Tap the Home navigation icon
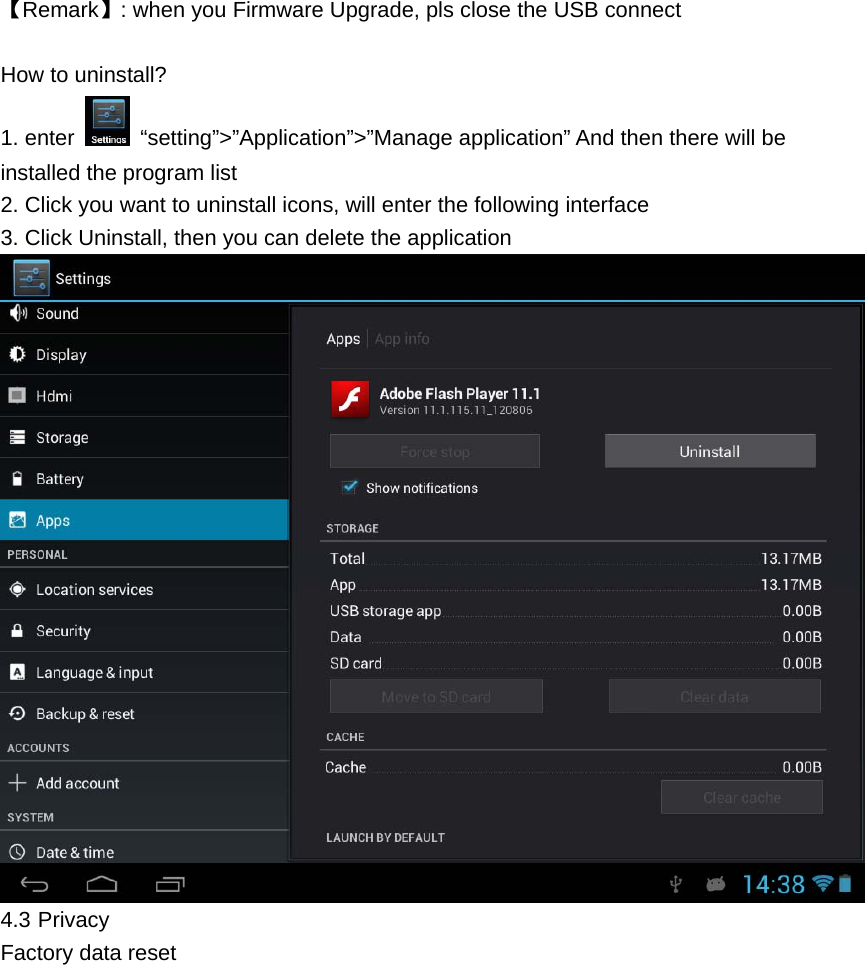865x965 pixels. coord(101,883)
